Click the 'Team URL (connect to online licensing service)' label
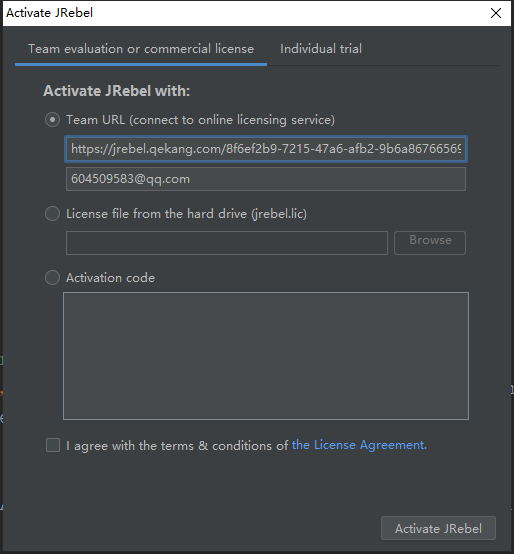The width and height of the screenshot is (514, 554). pyautogui.click(x=200, y=120)
